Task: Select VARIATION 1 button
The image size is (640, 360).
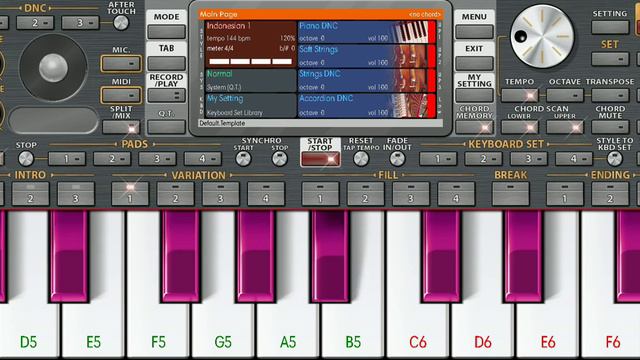Action: click(130, 193)
